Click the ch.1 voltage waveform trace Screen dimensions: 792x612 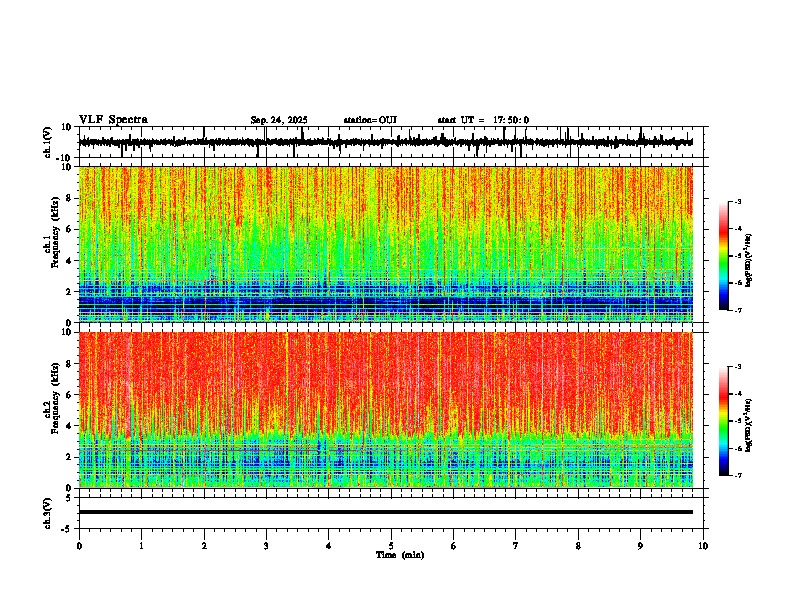click(x=386, y=142)
